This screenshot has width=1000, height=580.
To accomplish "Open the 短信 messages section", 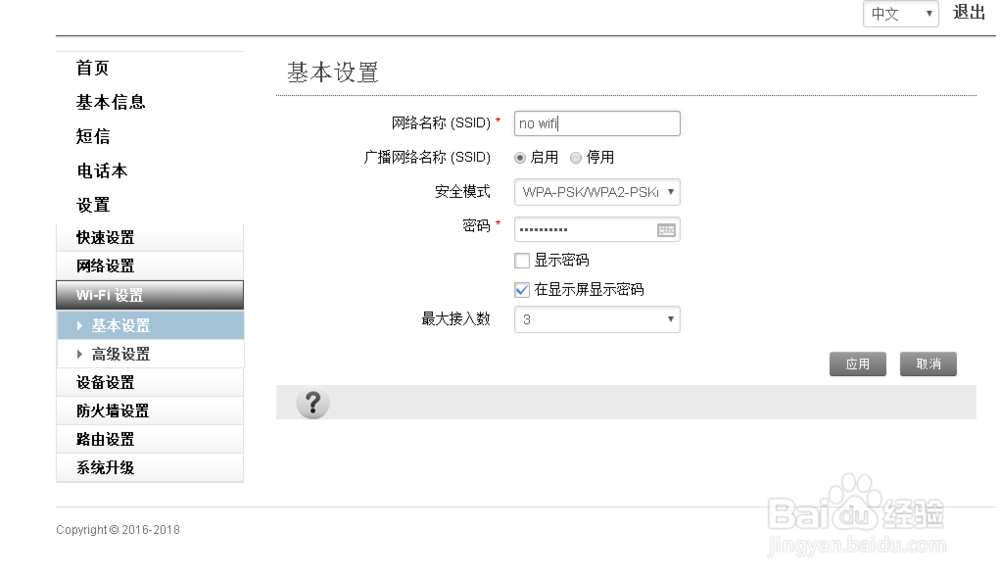I will (91, 137).
